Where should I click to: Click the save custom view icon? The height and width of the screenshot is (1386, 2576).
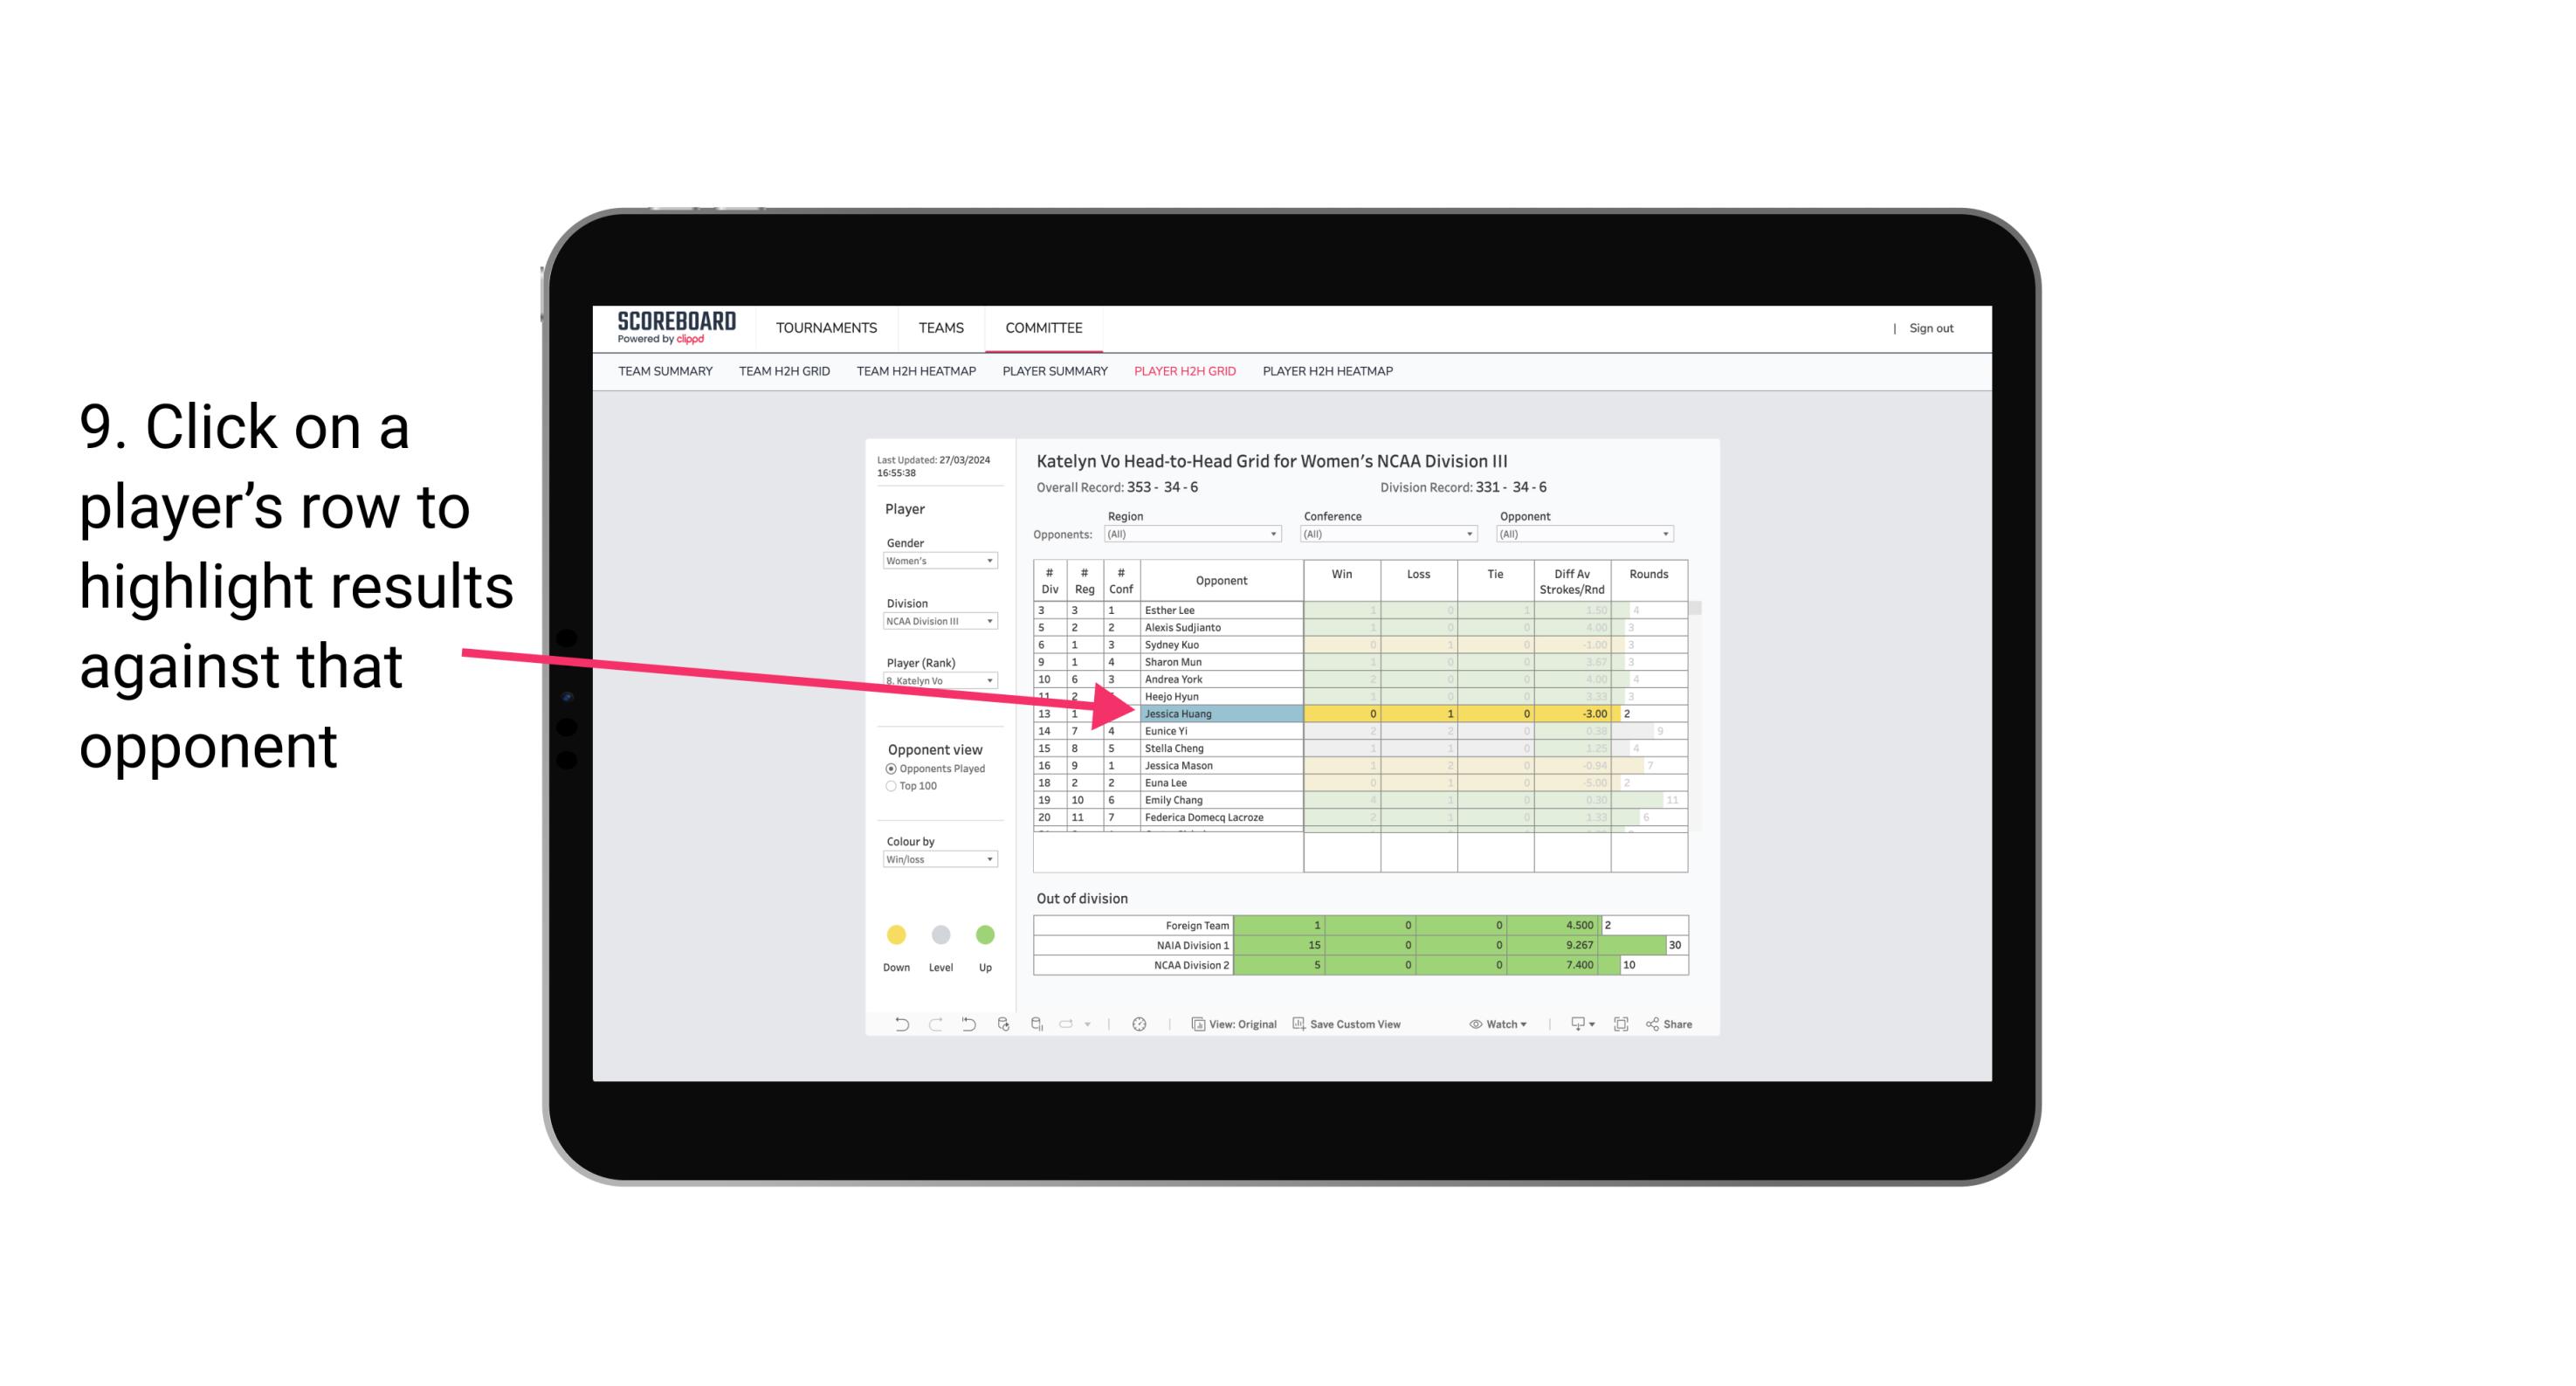click(x=1300, y=1024)
